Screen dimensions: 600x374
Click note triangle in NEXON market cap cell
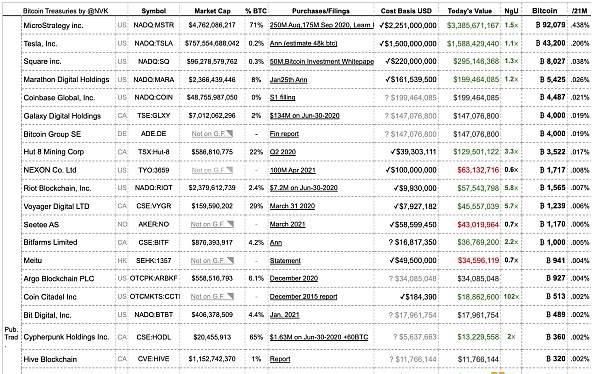pos(230,170)
